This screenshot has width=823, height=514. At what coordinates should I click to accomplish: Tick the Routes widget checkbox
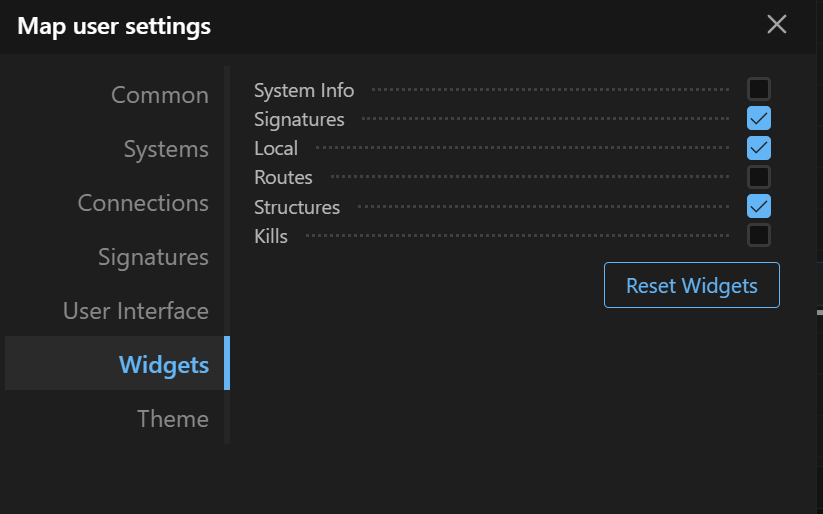point(759,177)
